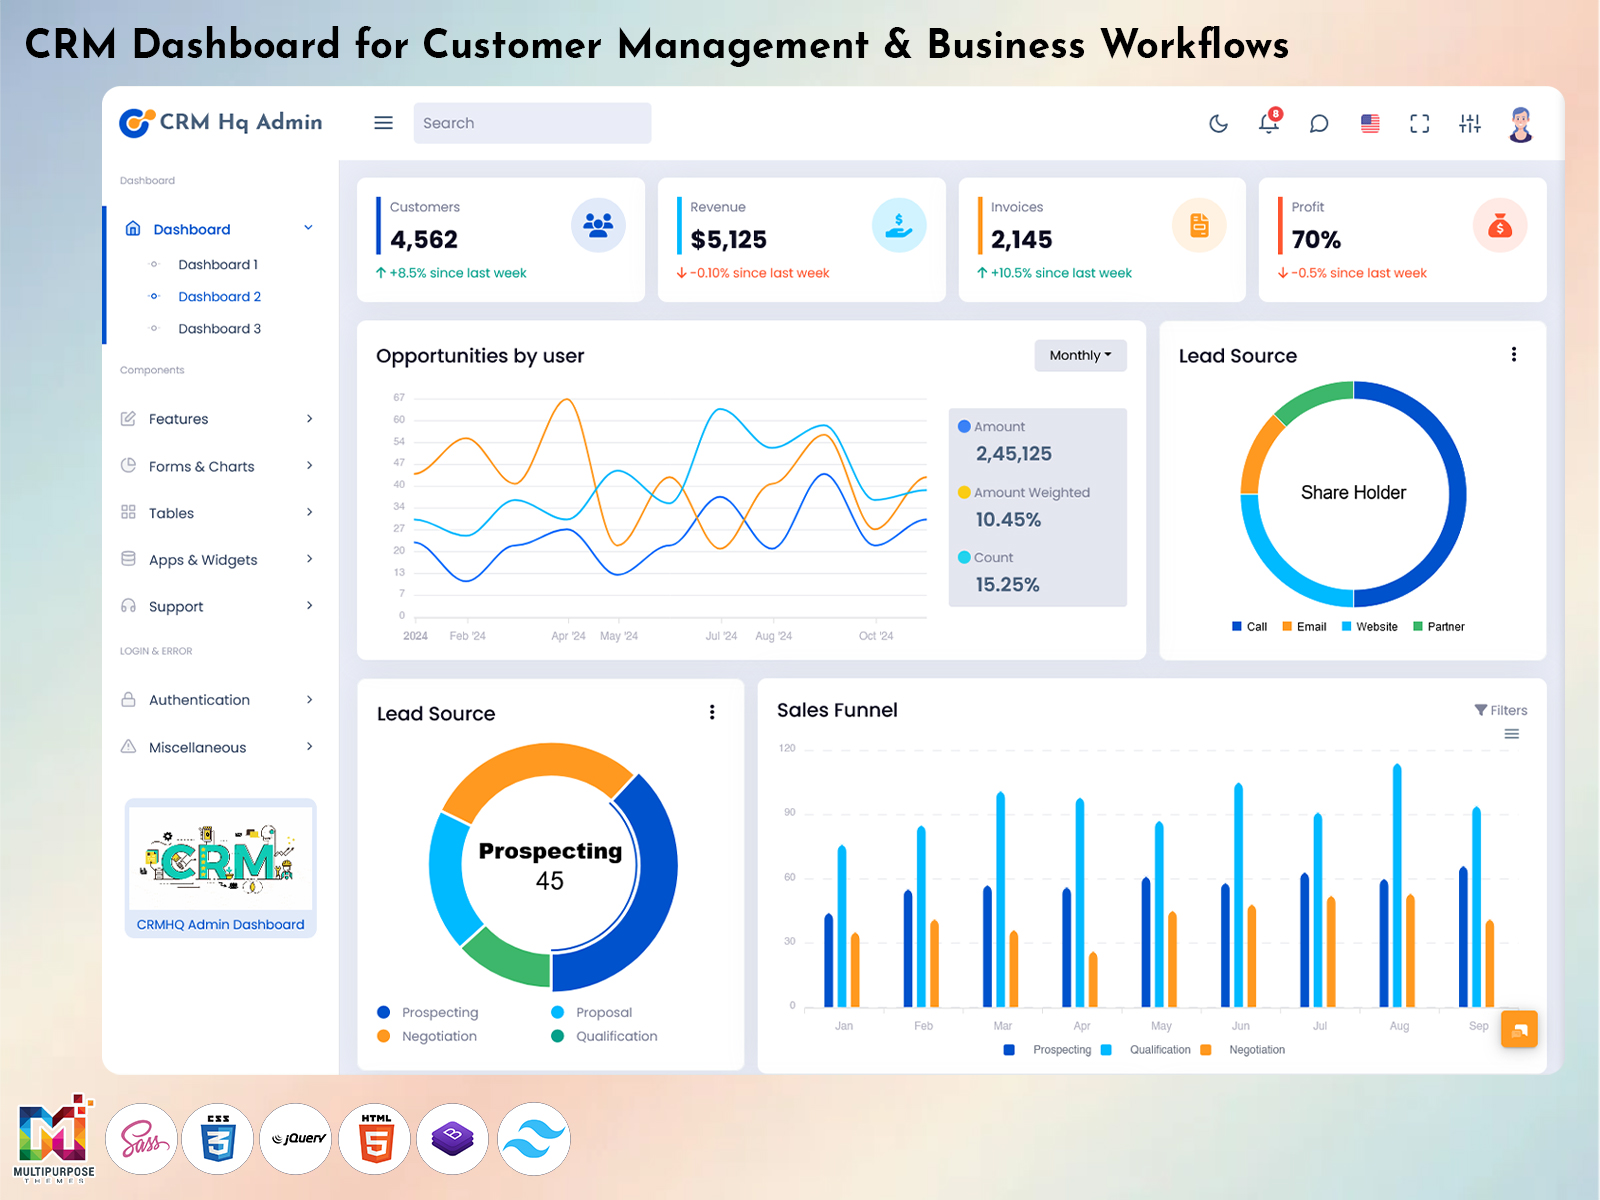Open the Support menu item
The height and width of the screenshot is (1200, 1600).
218,606
